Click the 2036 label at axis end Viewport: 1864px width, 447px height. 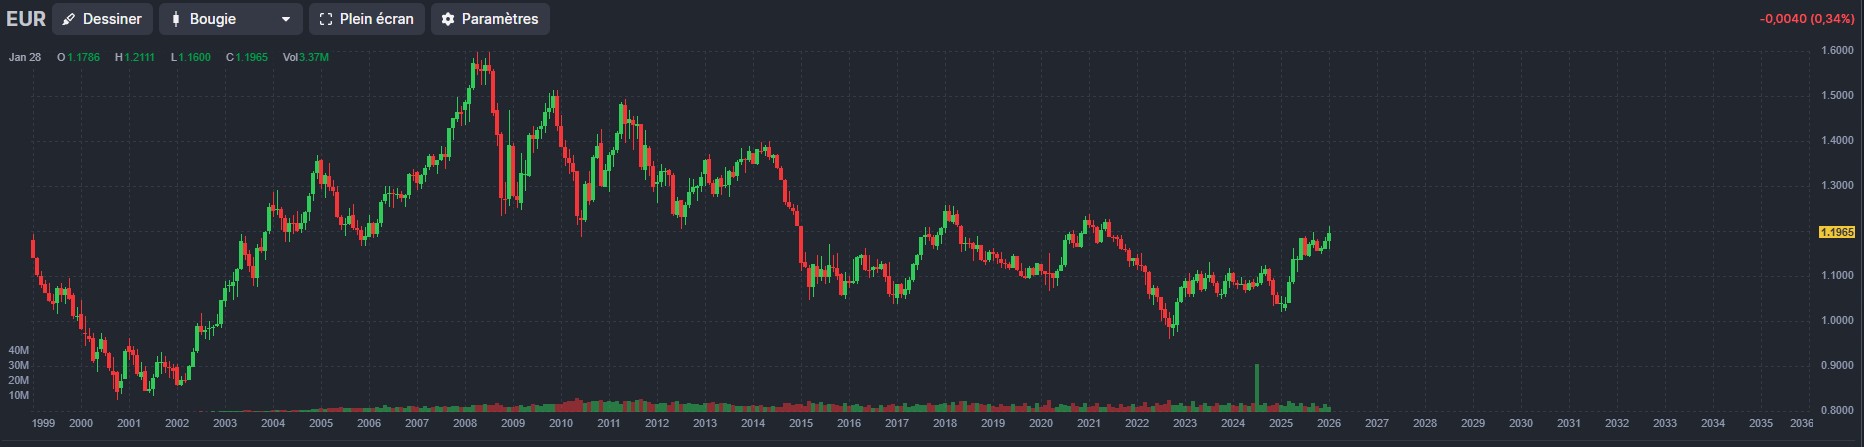[x=1801, y=423]
